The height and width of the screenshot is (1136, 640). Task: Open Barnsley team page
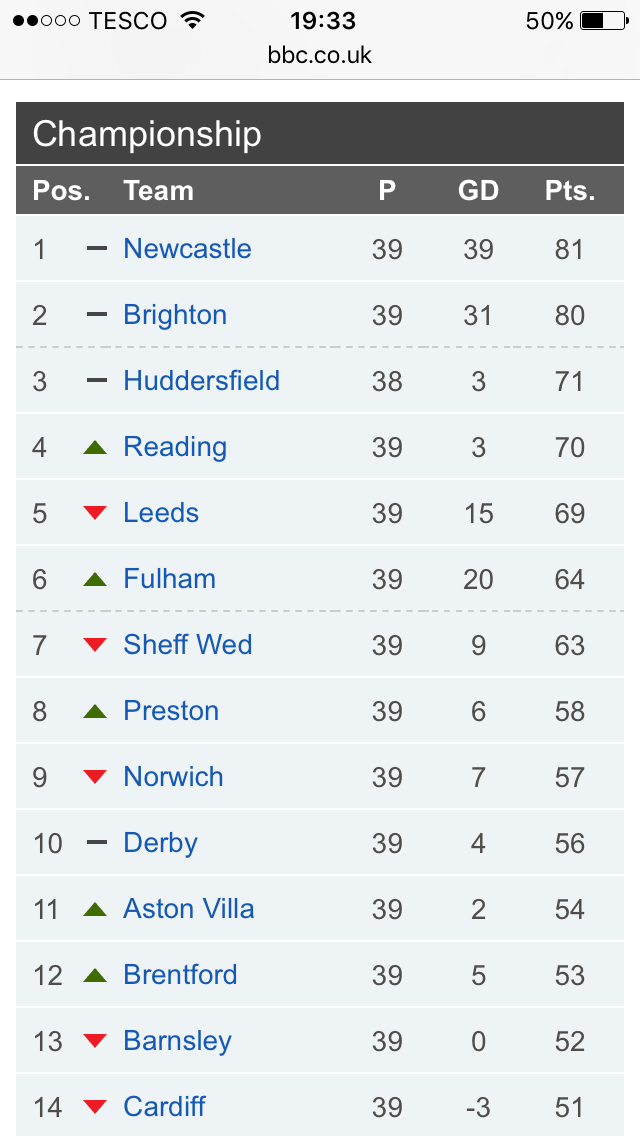[x=177, y=1041]
